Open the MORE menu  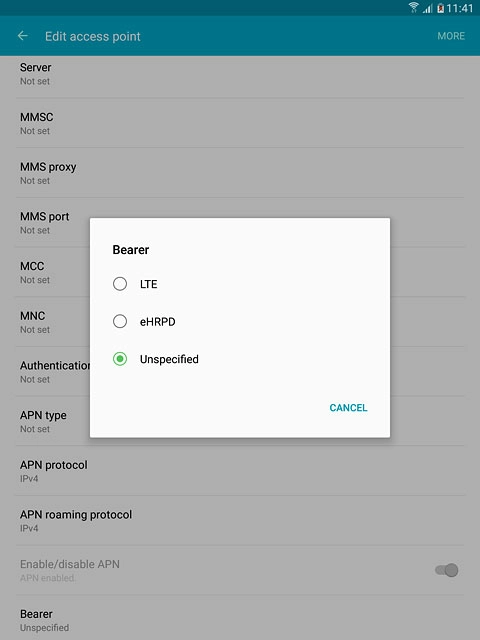451,36
